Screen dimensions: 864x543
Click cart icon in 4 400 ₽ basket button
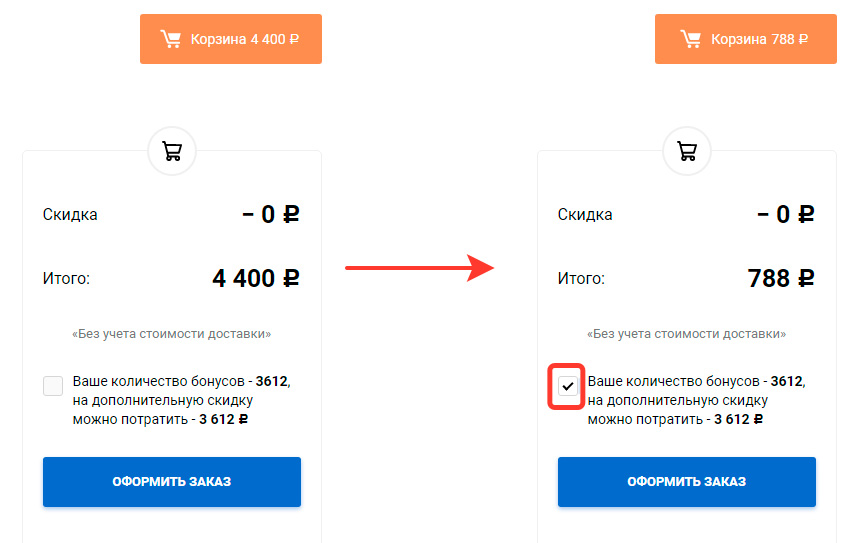click(170, 39)
